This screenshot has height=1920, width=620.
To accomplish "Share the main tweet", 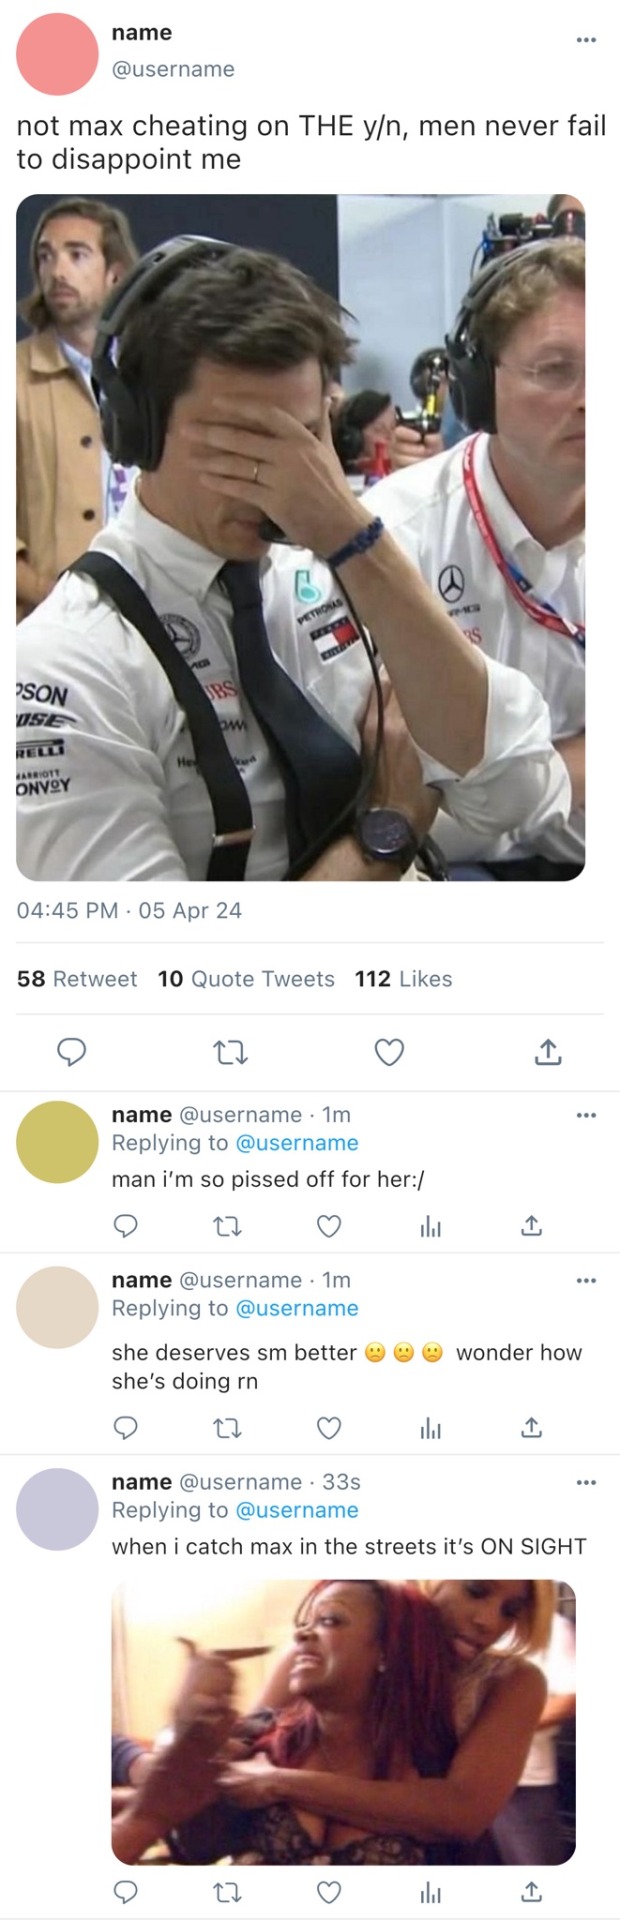I will 548,1052.
